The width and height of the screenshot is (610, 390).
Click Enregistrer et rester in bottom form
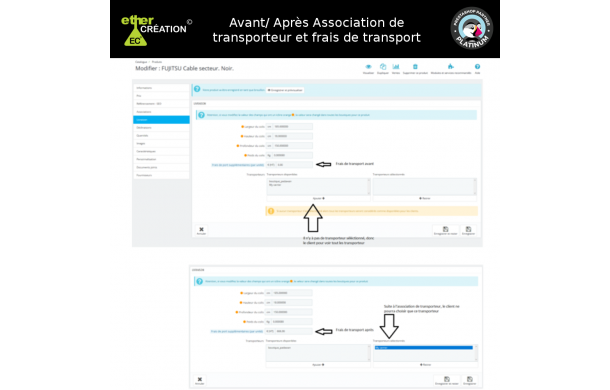coord(447,380)
